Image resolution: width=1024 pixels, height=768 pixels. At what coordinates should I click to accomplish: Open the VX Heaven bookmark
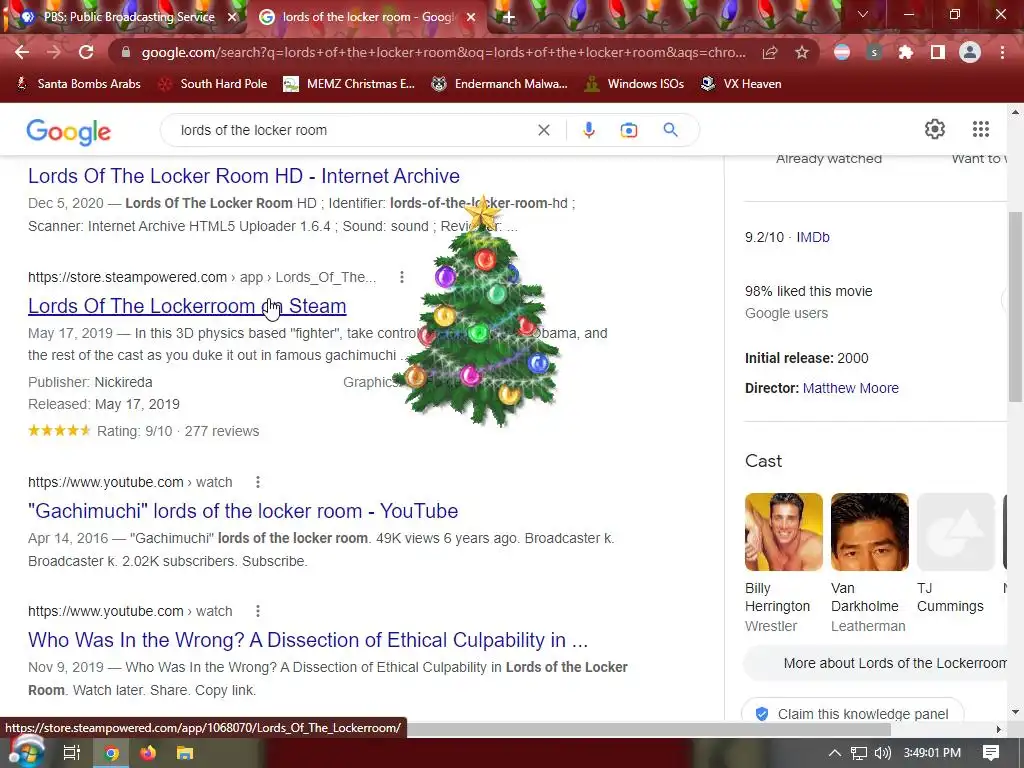click(741, 84)
